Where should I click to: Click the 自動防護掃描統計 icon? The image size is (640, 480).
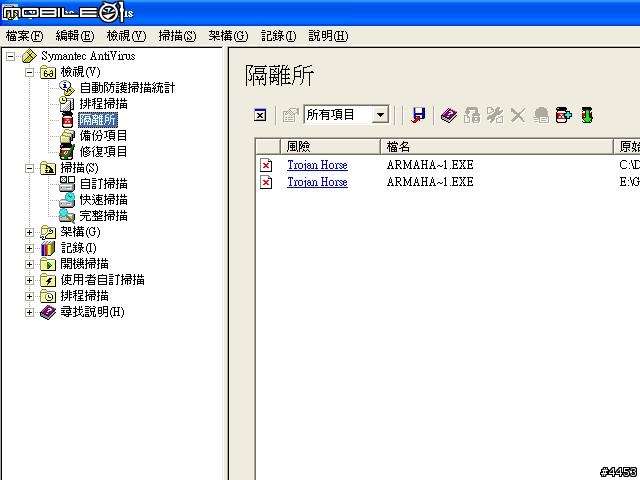(67, 88)
